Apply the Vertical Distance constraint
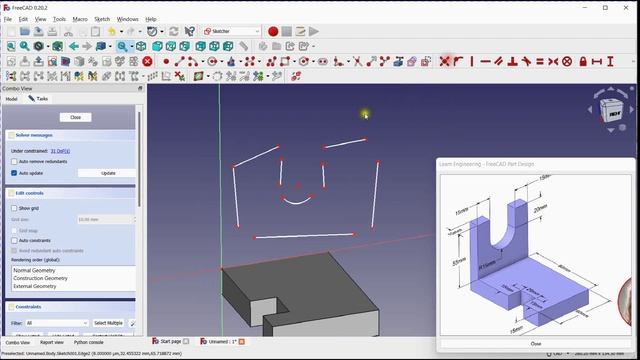 [x=610, y=62]
